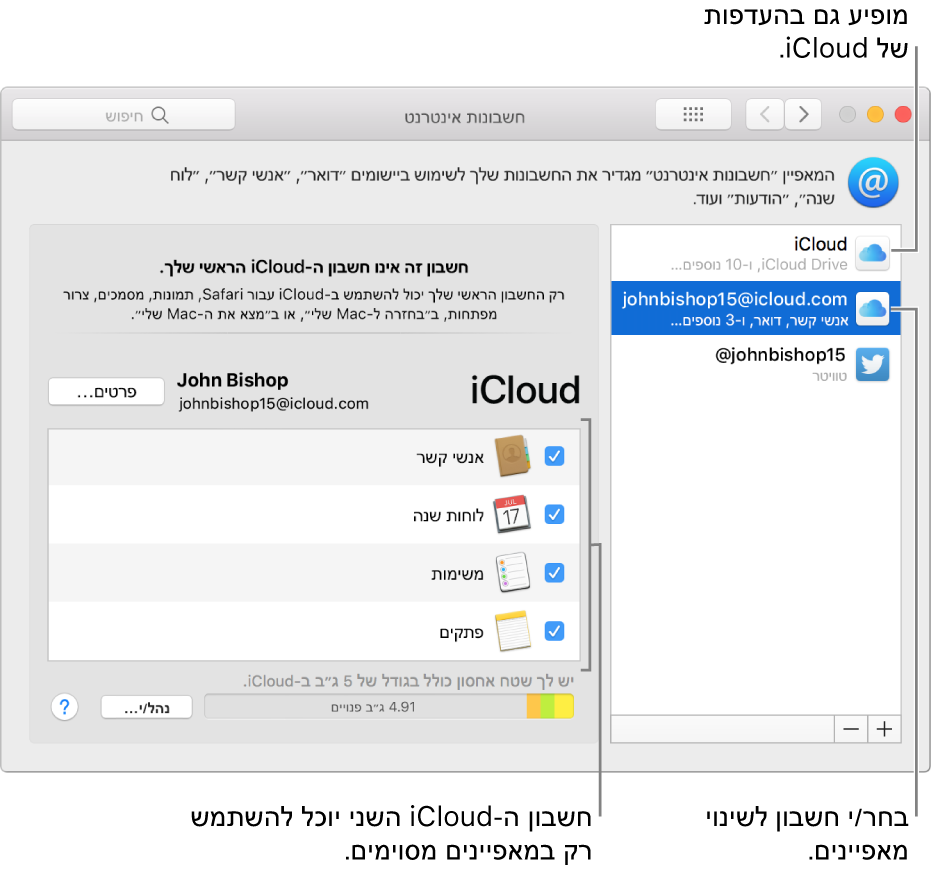Close the window with the red button
This screenshot has width=931, height=872.
point(902,114)
